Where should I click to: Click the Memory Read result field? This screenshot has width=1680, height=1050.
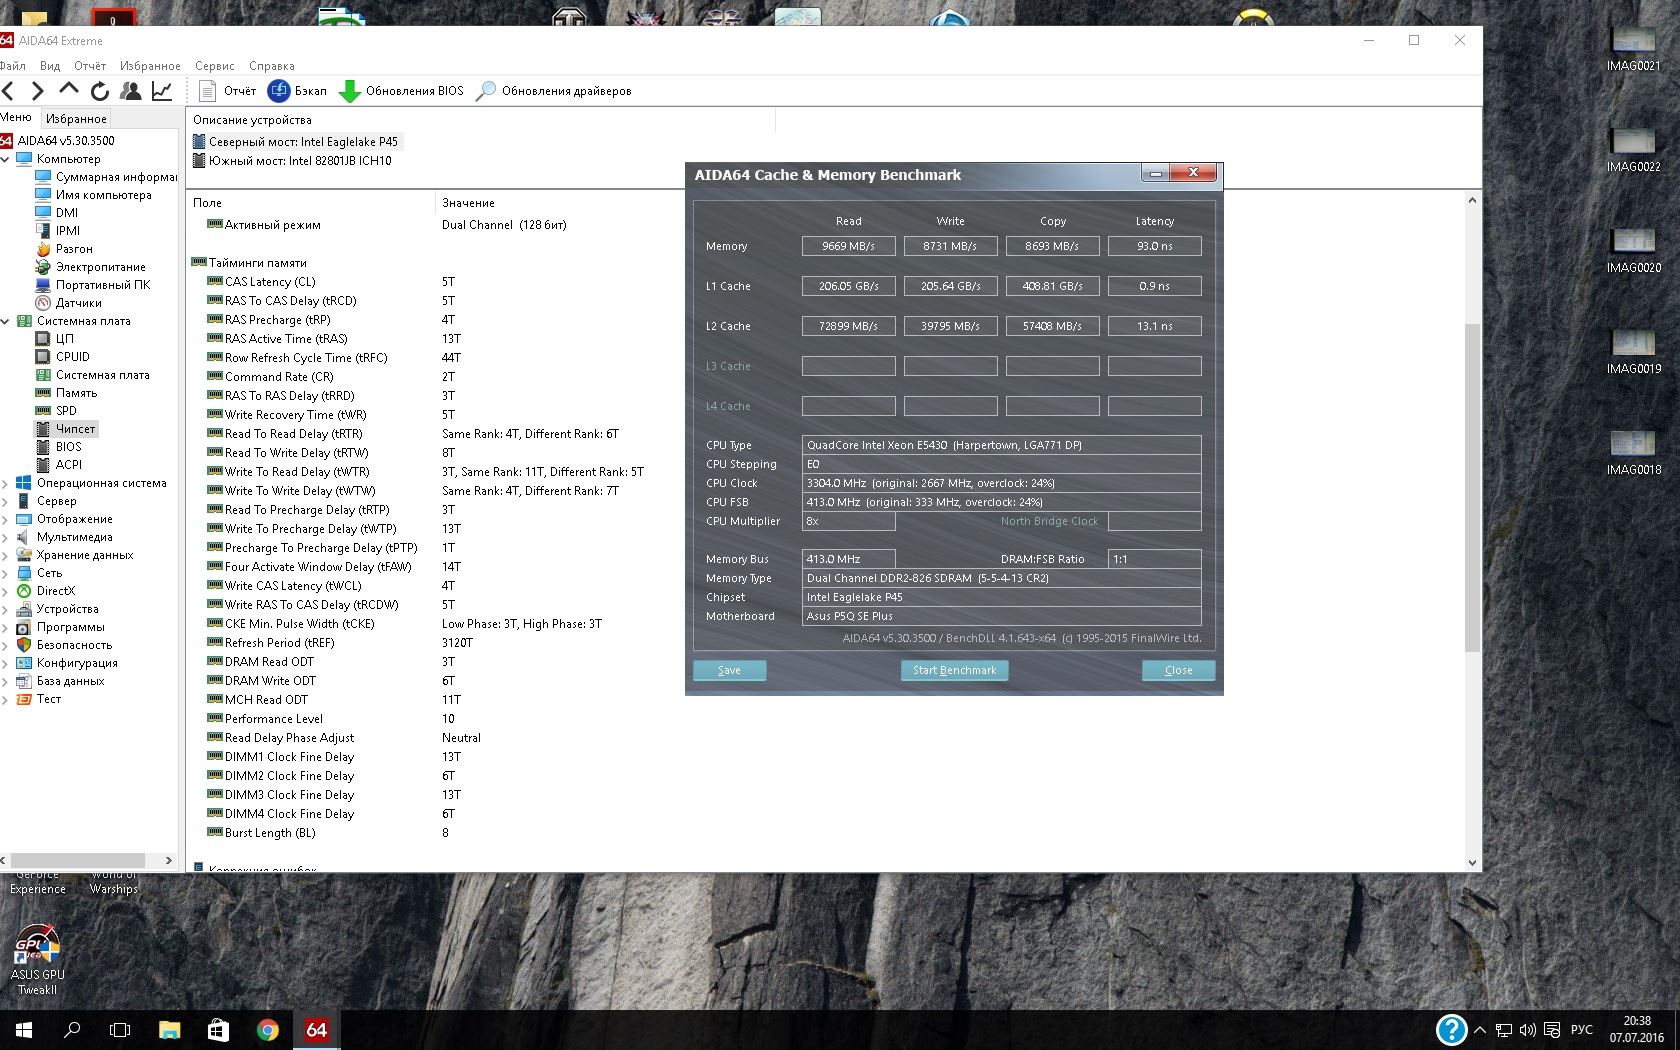849,246
